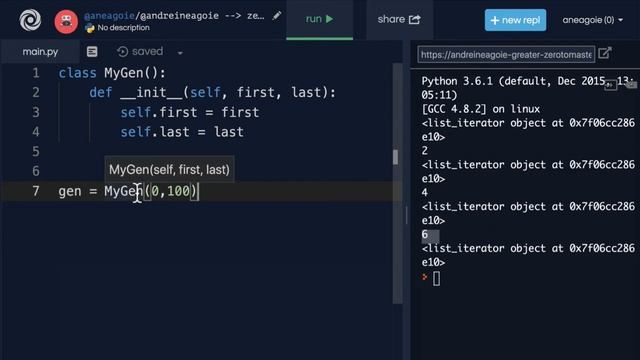Click console output value 4
This screenshot has width=640, height=360.
click(x=425, y=193)
